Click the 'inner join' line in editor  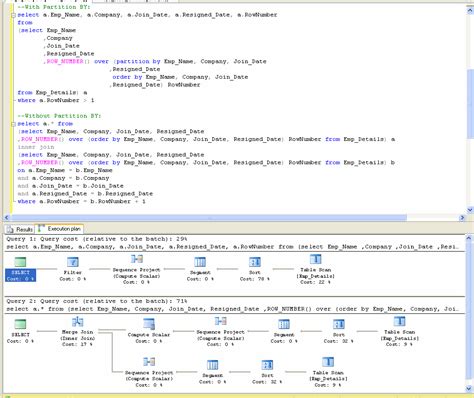point(36,147)
